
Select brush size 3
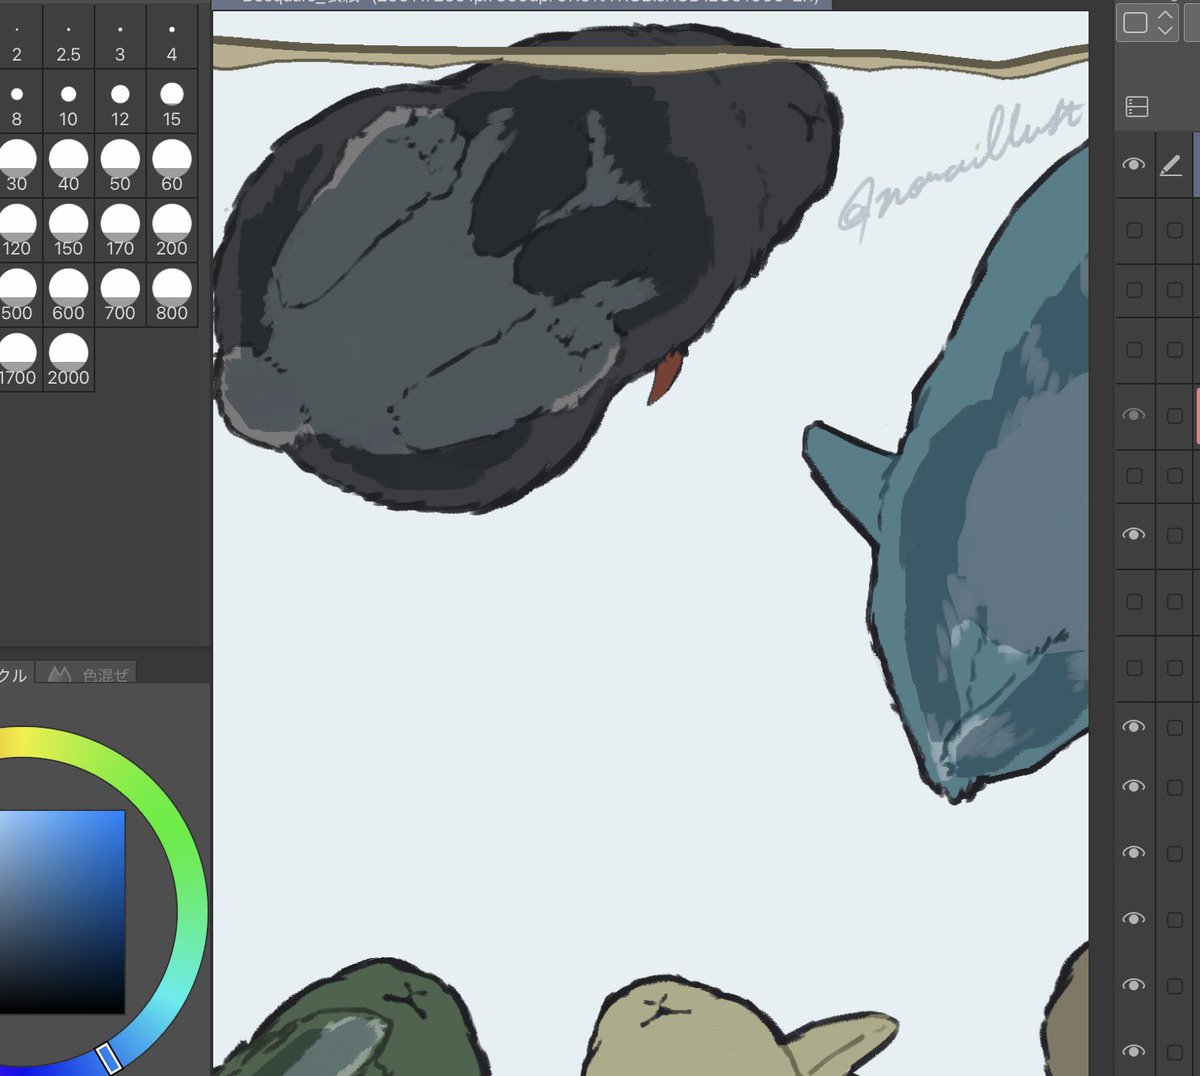[x=120, y=37]
